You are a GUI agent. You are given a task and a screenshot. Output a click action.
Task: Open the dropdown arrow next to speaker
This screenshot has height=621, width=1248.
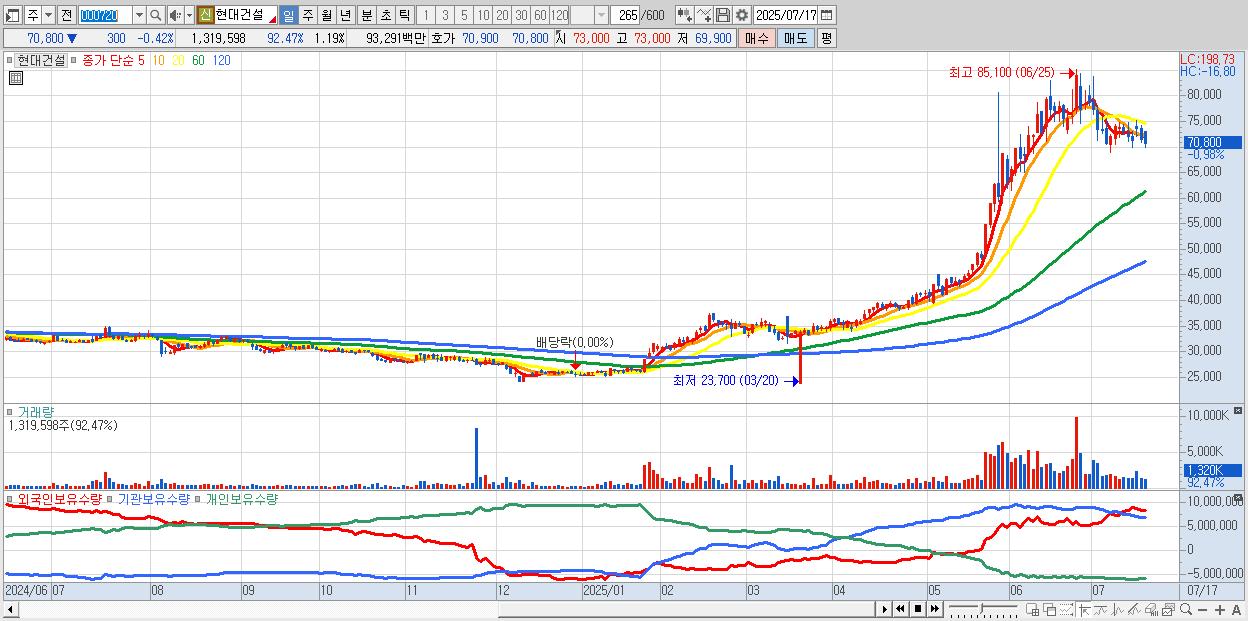pyautogui.click(x=189, y=15)
